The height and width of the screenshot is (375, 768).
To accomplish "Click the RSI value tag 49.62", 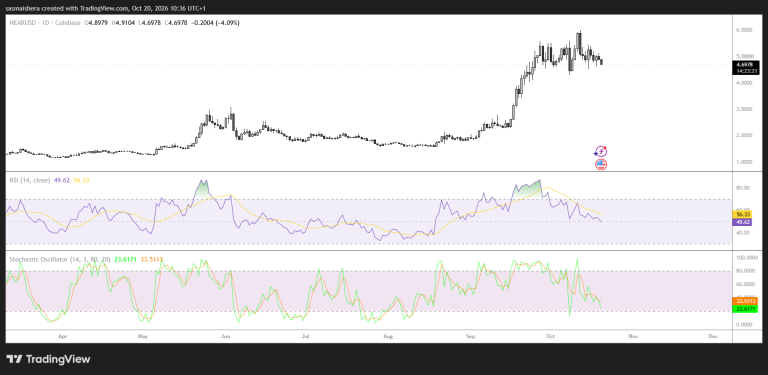I will click(741, 222).
